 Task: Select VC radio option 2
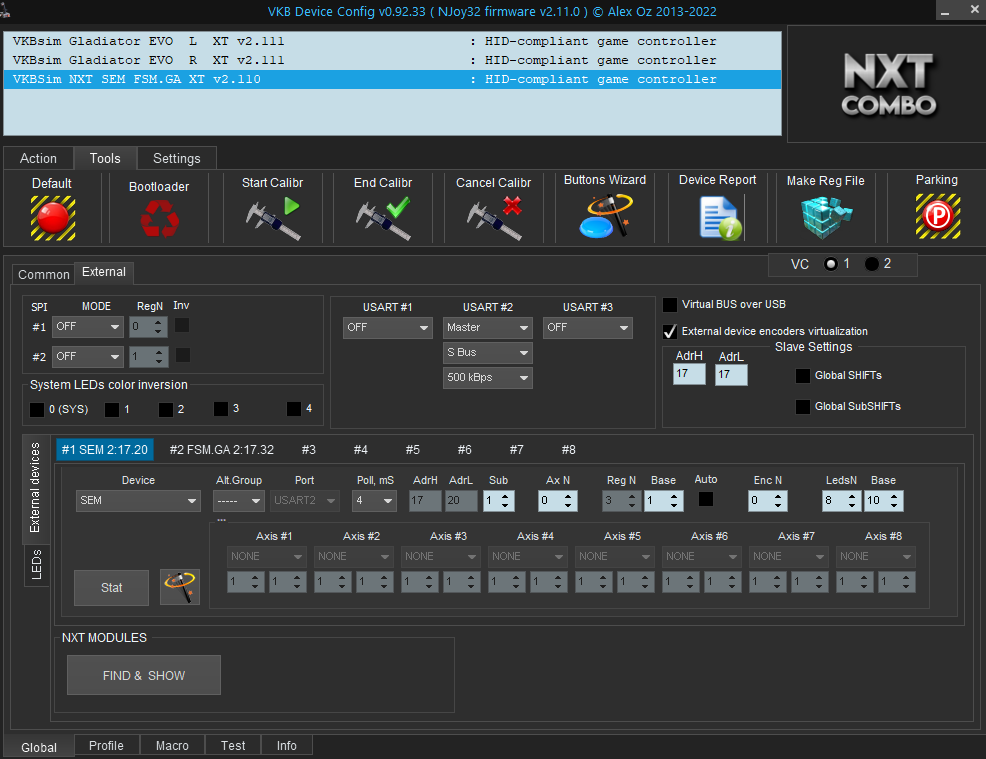[872, 264]
